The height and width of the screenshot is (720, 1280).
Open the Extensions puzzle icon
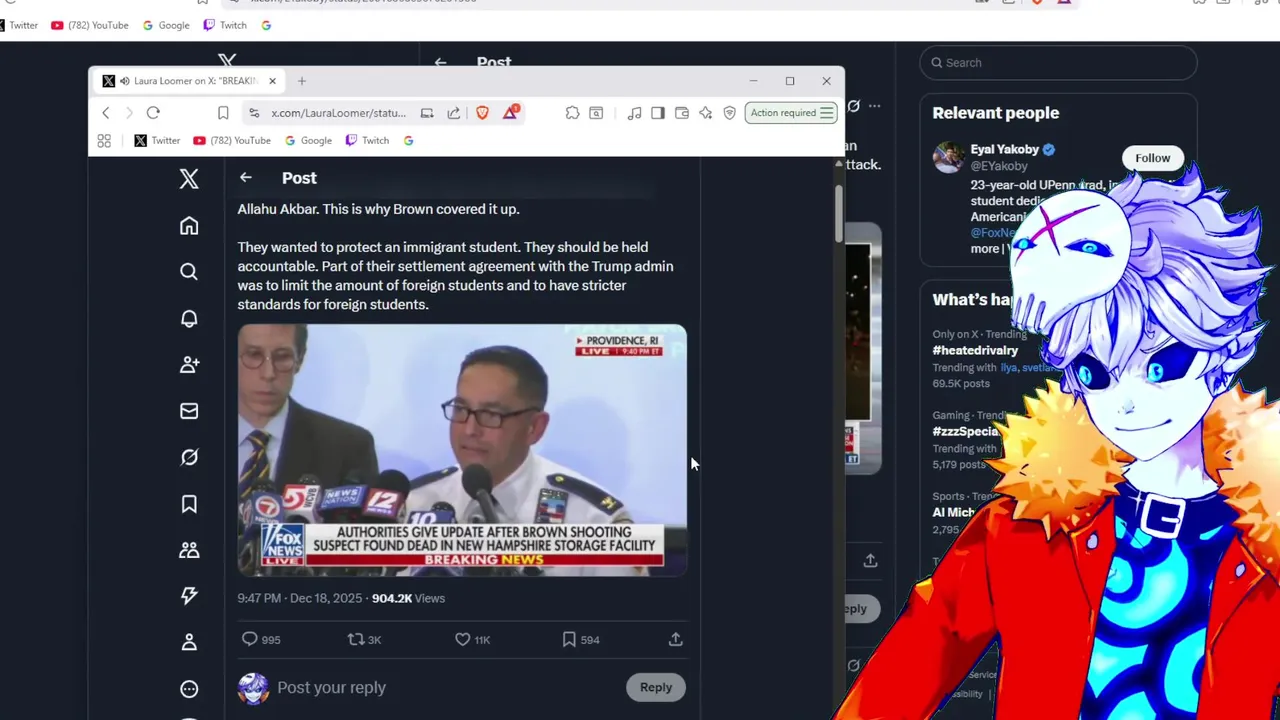click(x=572, y=113)
